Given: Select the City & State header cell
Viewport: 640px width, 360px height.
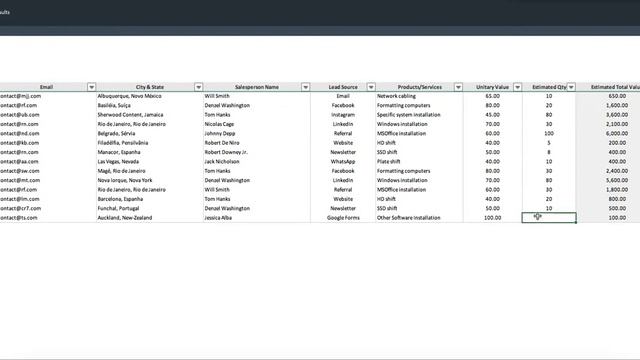Looking at the screenshot, I should click(150, 87).
